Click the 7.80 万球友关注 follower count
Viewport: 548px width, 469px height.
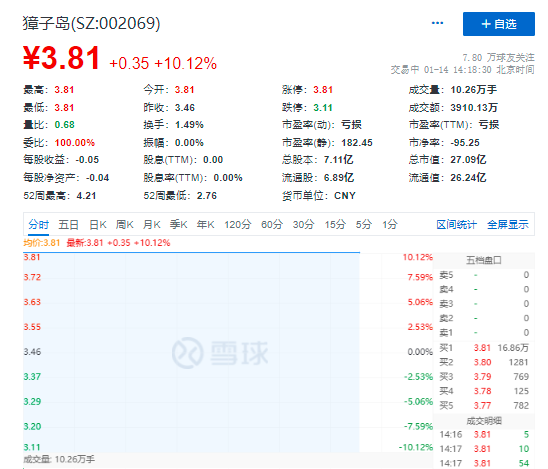[x=498, y=57]
